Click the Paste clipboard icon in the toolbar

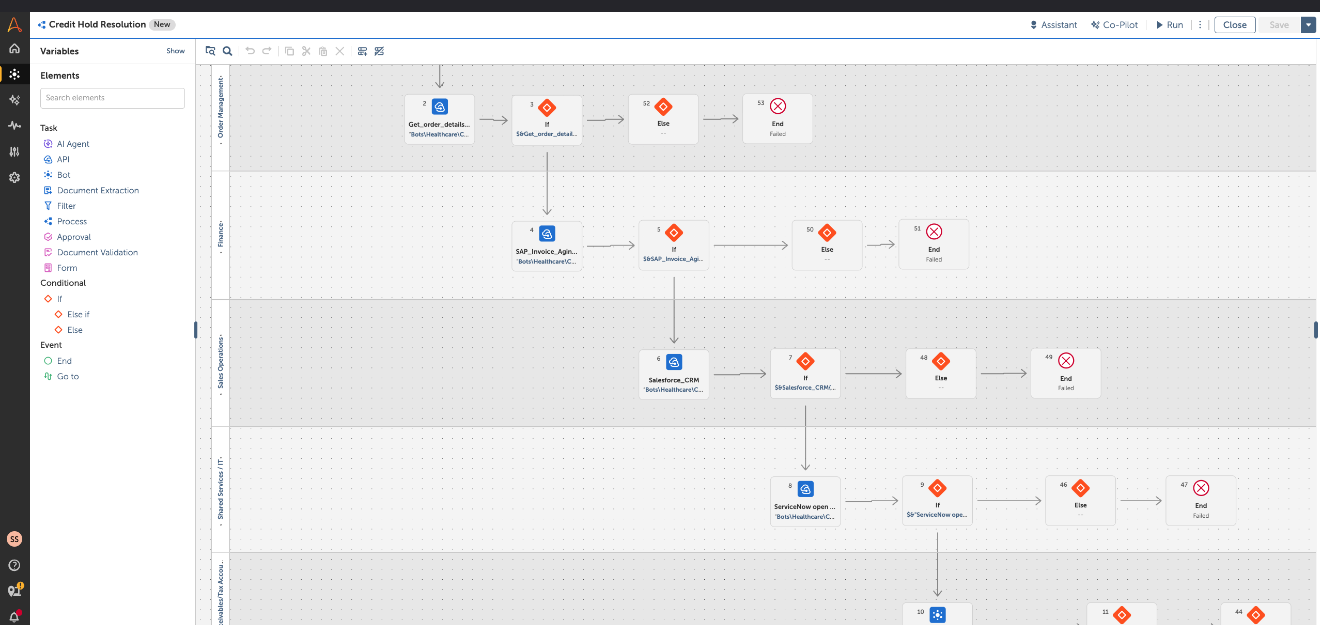[323, 51]
